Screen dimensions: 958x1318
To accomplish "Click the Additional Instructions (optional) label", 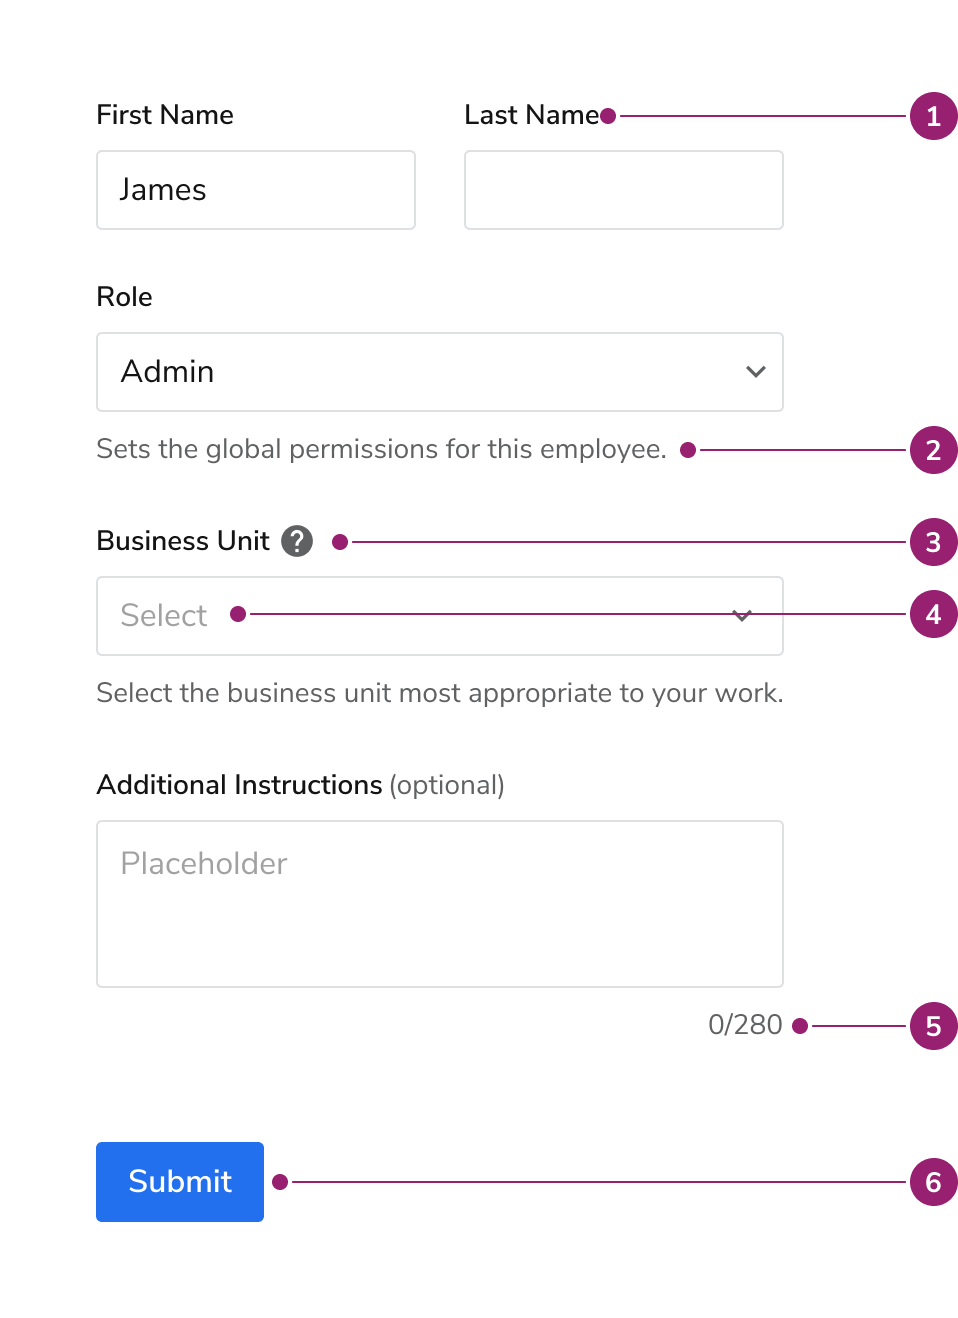I will [300, 785].
